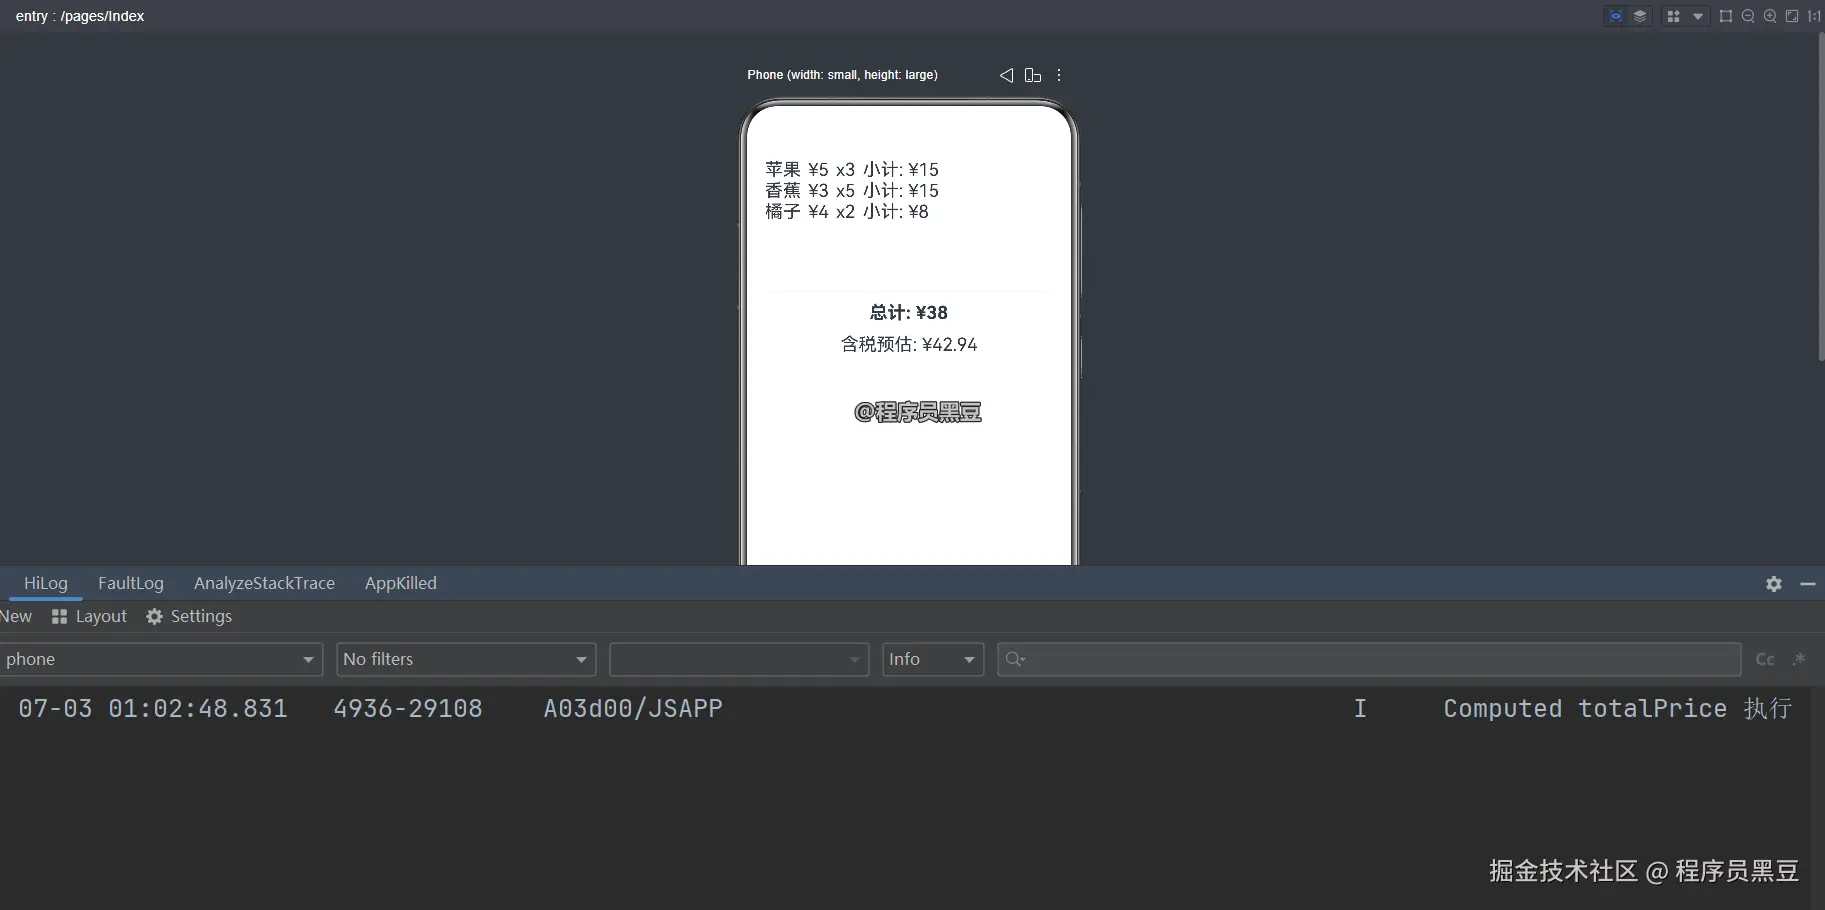Change the Info log level dropdown

[933, 659]
